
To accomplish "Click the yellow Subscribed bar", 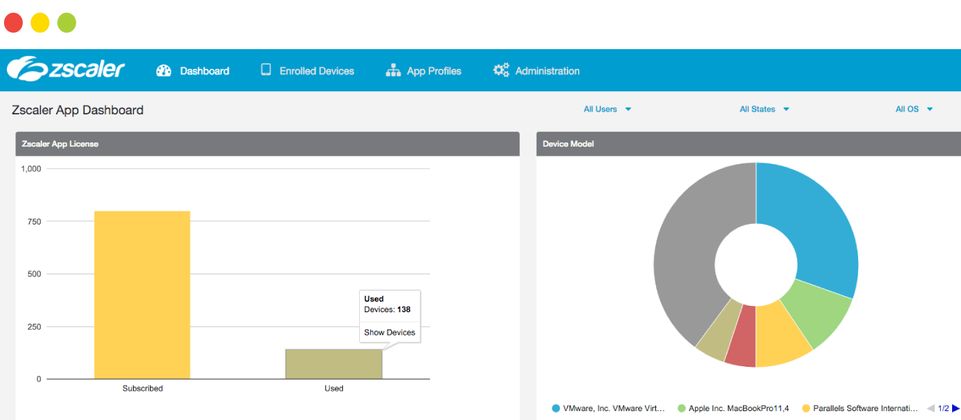I will click(x=142, y=295).
